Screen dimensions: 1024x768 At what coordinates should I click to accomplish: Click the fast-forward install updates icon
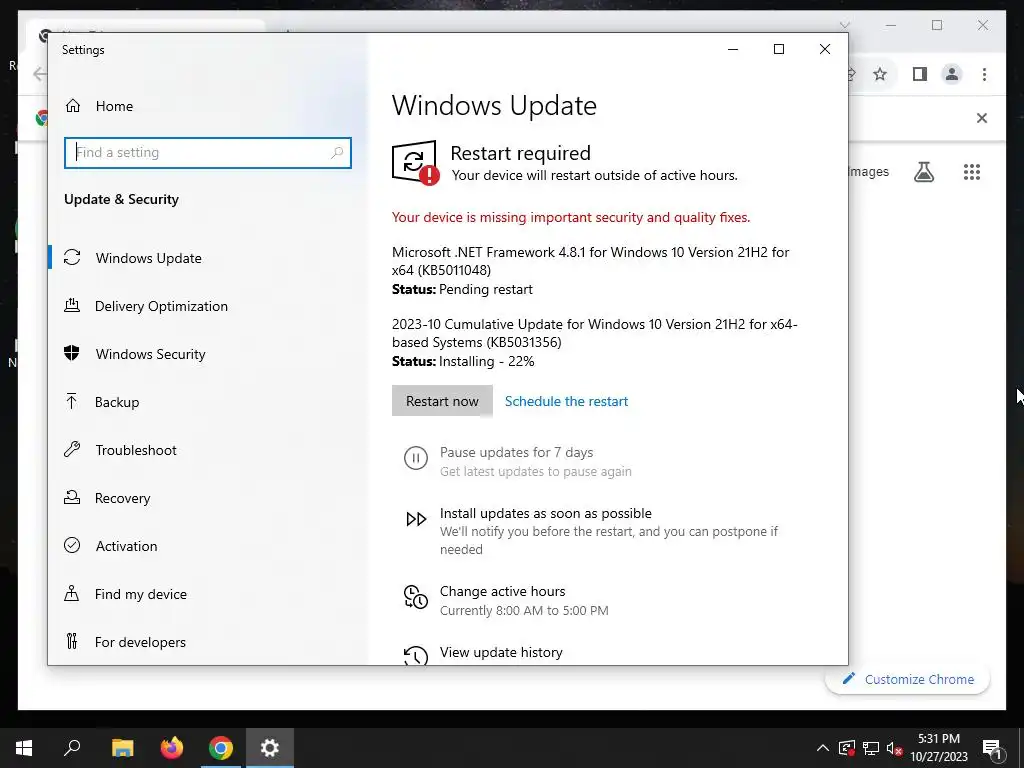[416, 519]
